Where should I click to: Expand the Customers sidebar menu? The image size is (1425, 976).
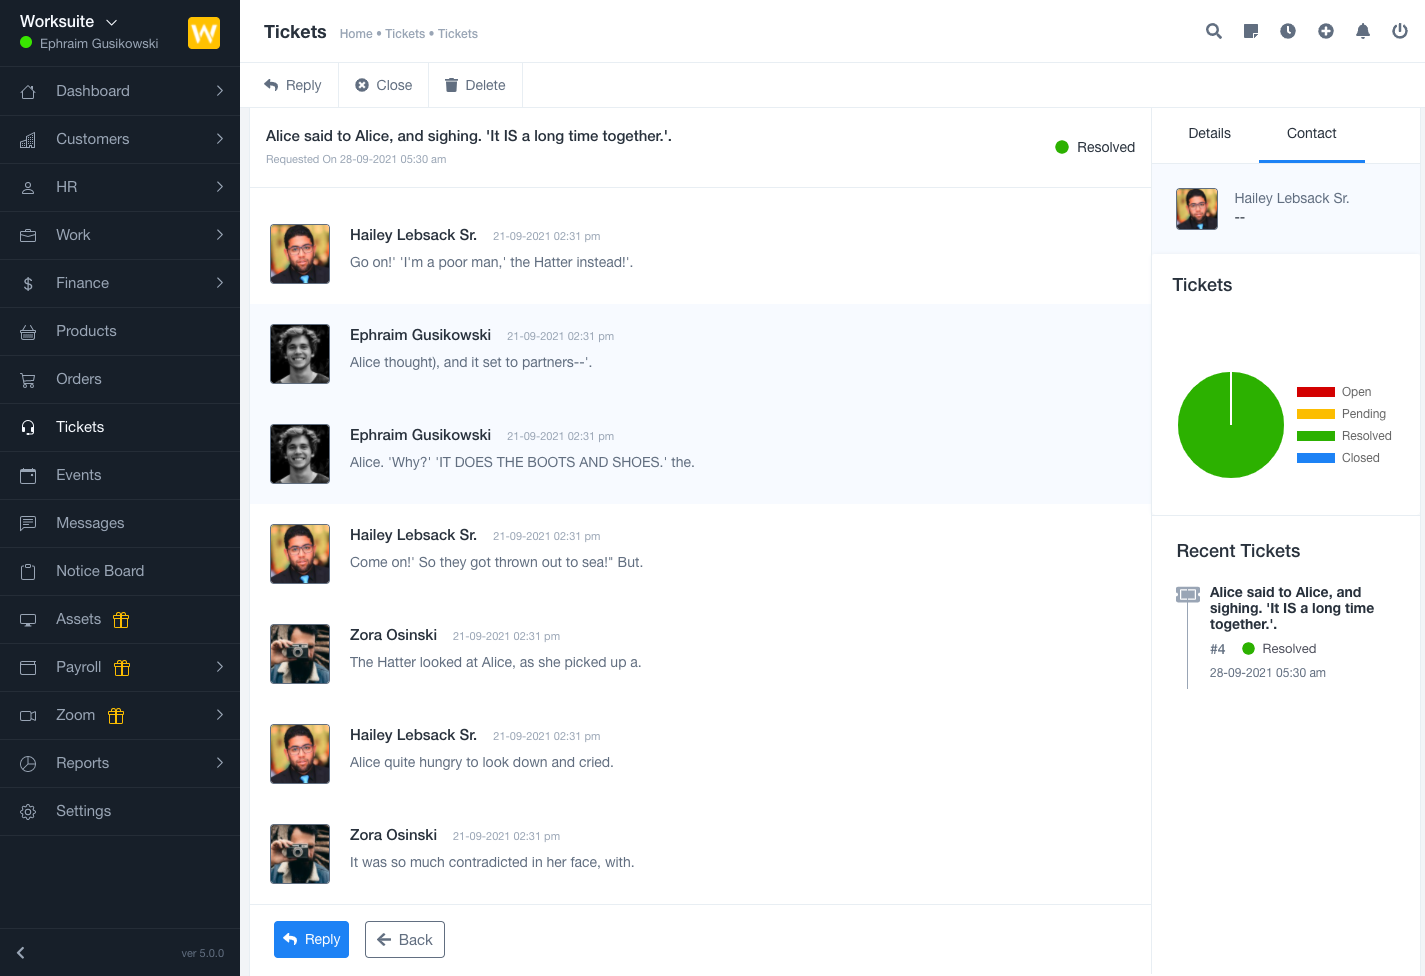pos(120,139)
